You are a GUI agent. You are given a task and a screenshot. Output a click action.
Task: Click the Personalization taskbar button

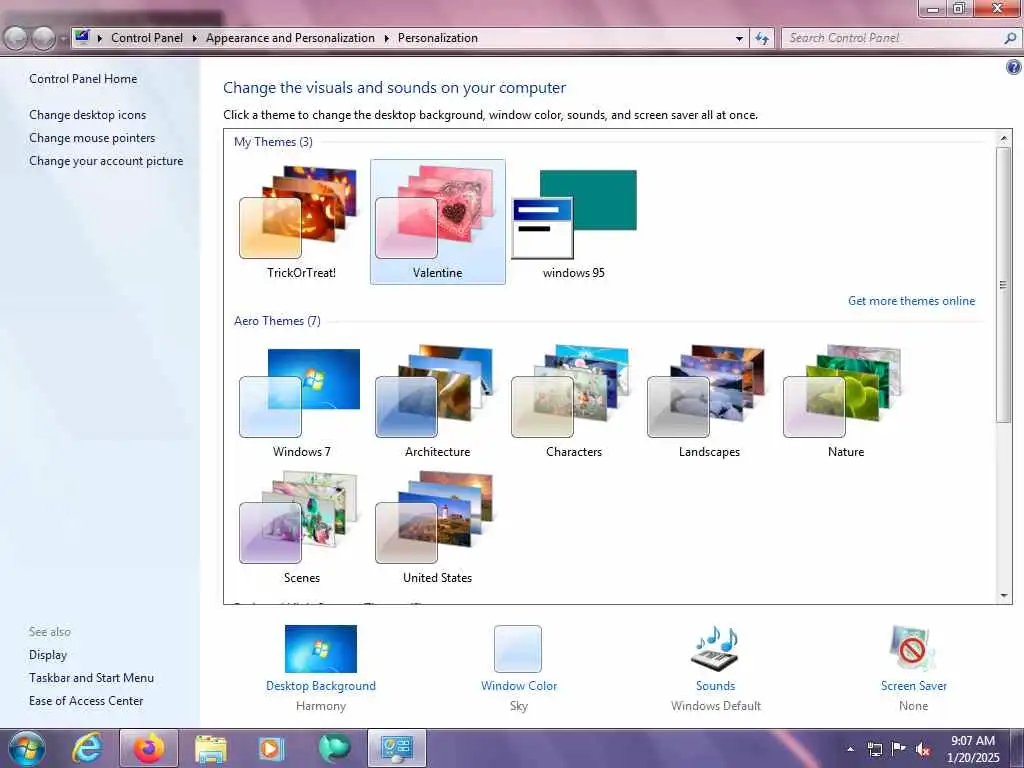tap(396, 748)
